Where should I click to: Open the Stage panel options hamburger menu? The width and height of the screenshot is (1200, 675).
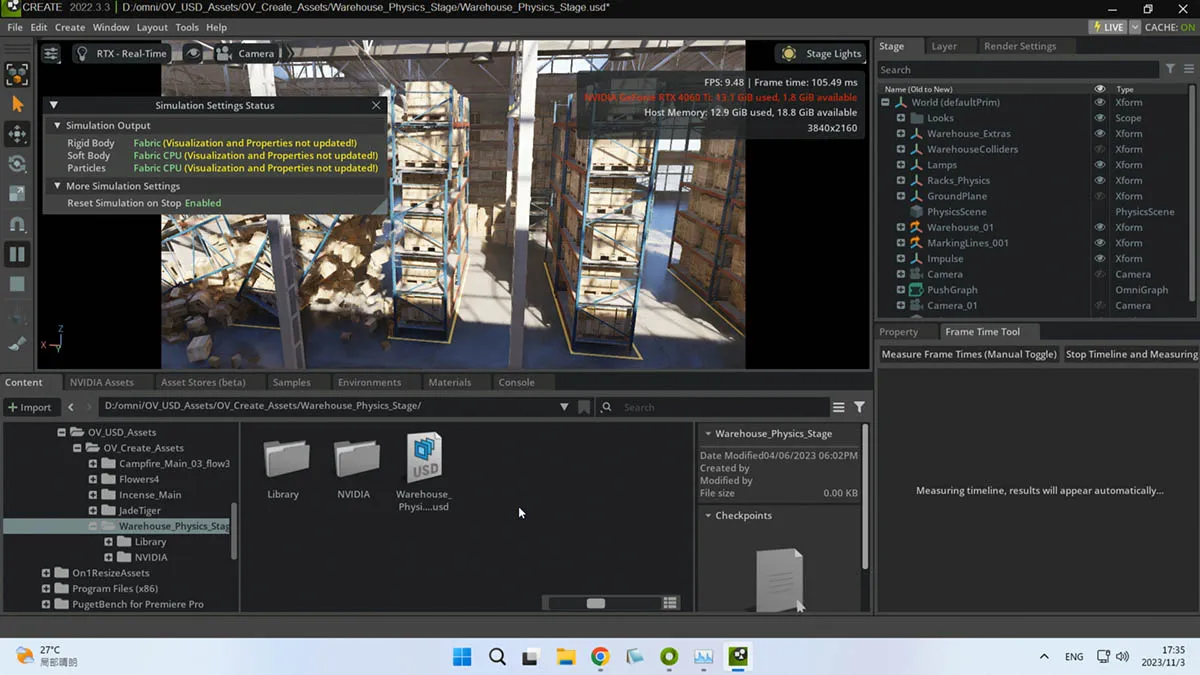click(1187, 69)
